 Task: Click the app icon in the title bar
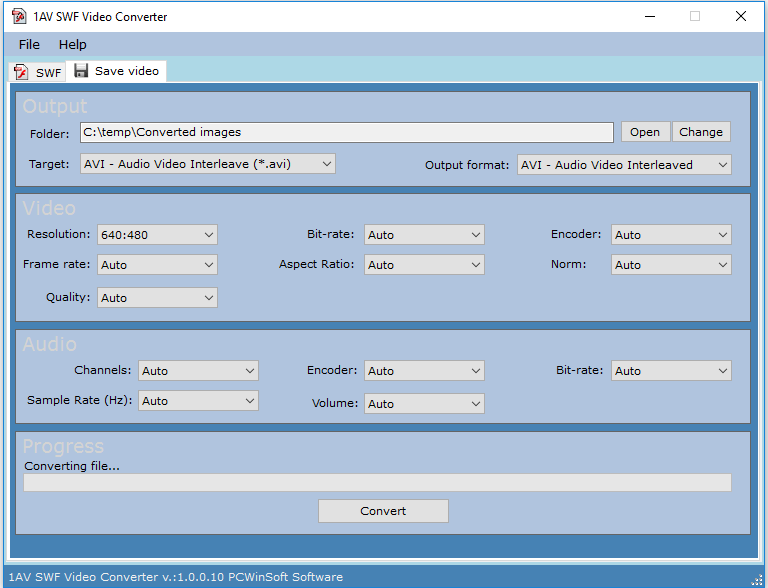click(x=19, y=16)
